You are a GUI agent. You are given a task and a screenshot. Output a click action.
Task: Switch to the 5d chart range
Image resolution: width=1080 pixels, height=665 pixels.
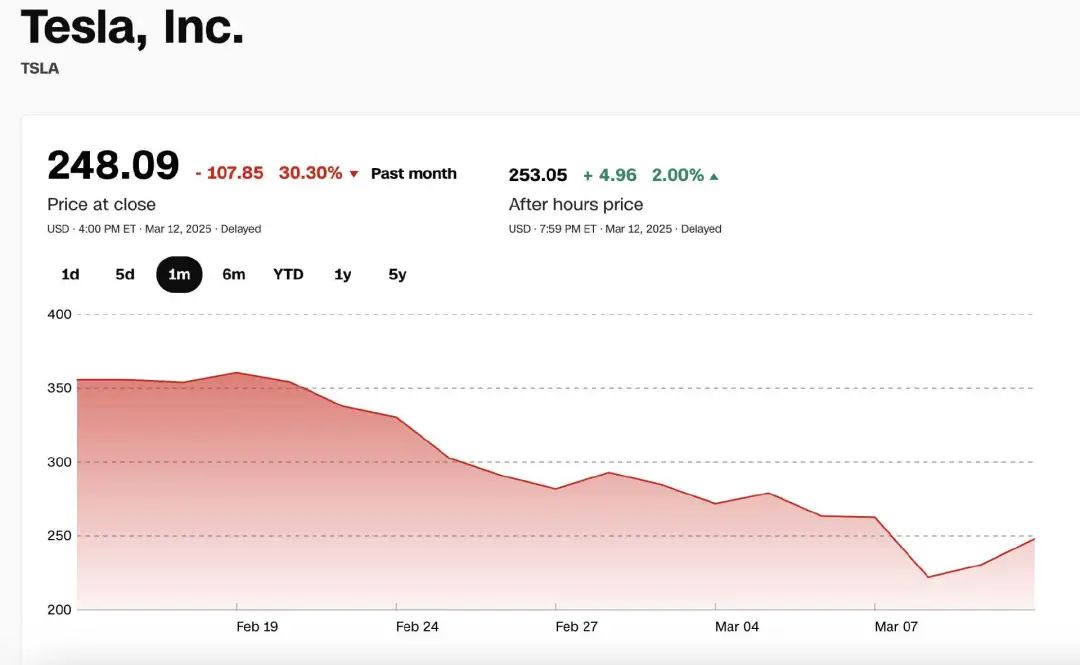pyautogui.click(x=125, y=274)
